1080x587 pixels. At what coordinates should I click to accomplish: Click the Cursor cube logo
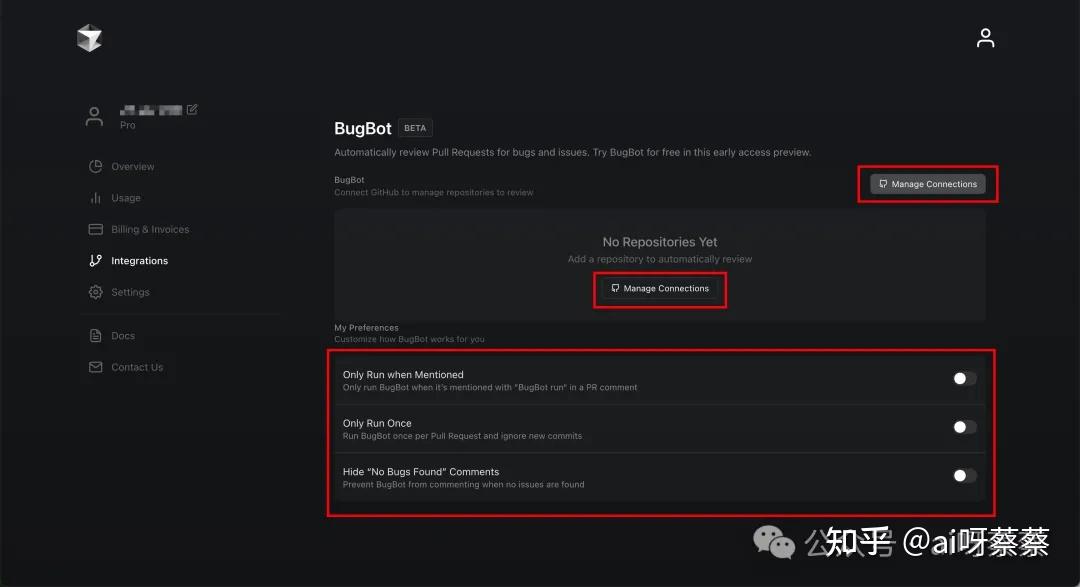(90, 38)
